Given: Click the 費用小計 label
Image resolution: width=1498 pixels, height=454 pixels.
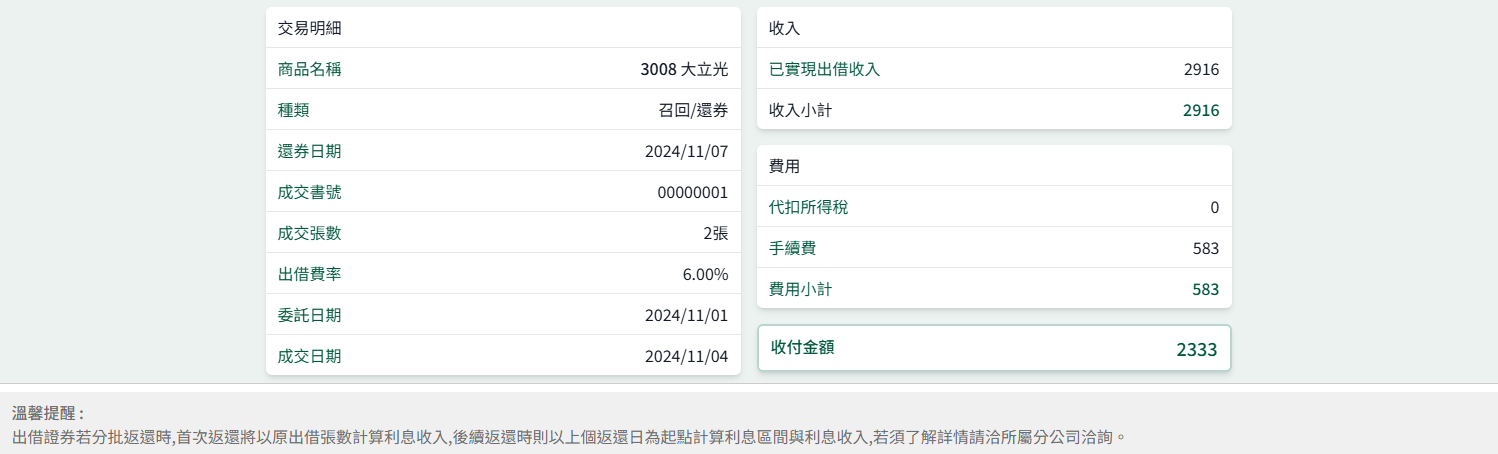Looking at the screenshot, I should click(x=800, y=290).
